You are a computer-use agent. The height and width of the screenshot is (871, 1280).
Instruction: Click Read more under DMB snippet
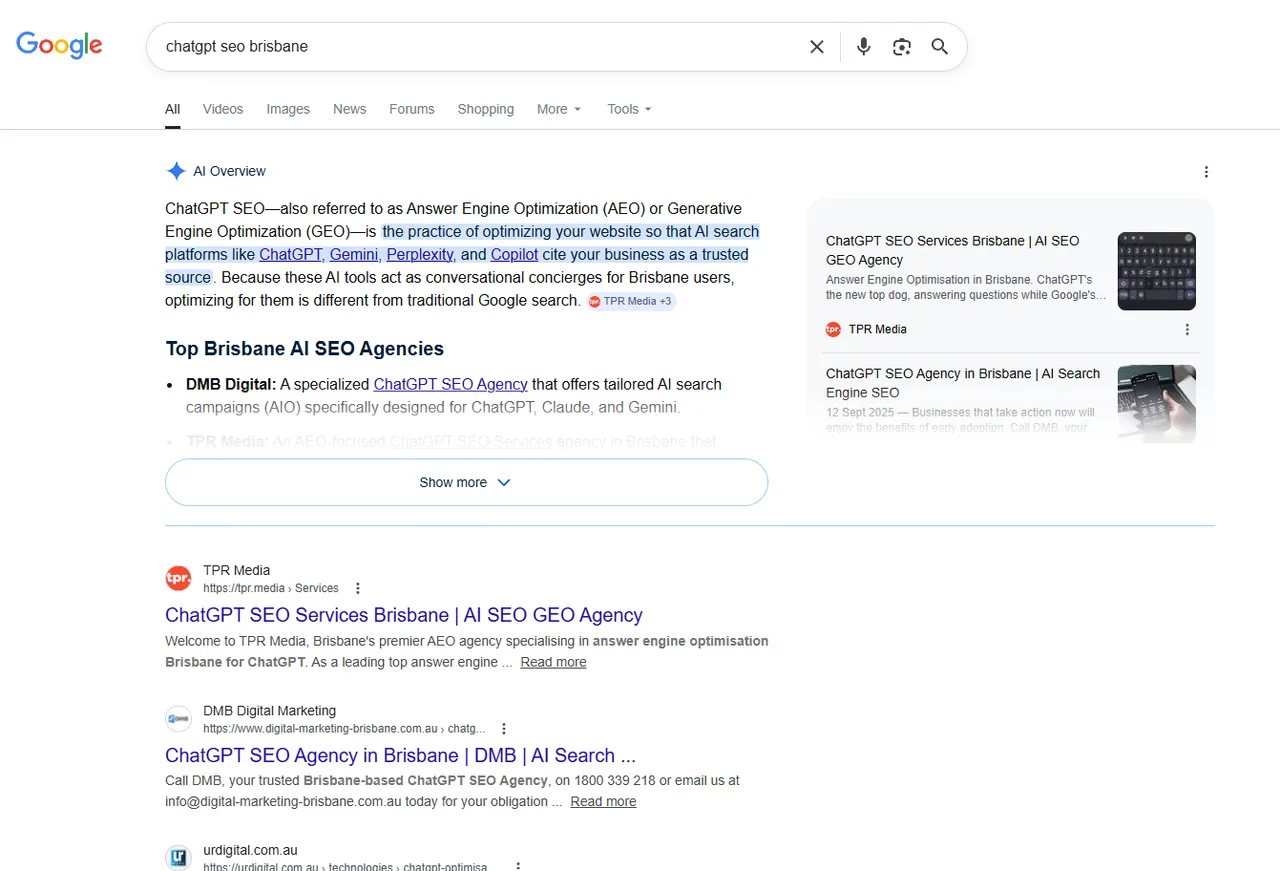[x=603, y=802]
